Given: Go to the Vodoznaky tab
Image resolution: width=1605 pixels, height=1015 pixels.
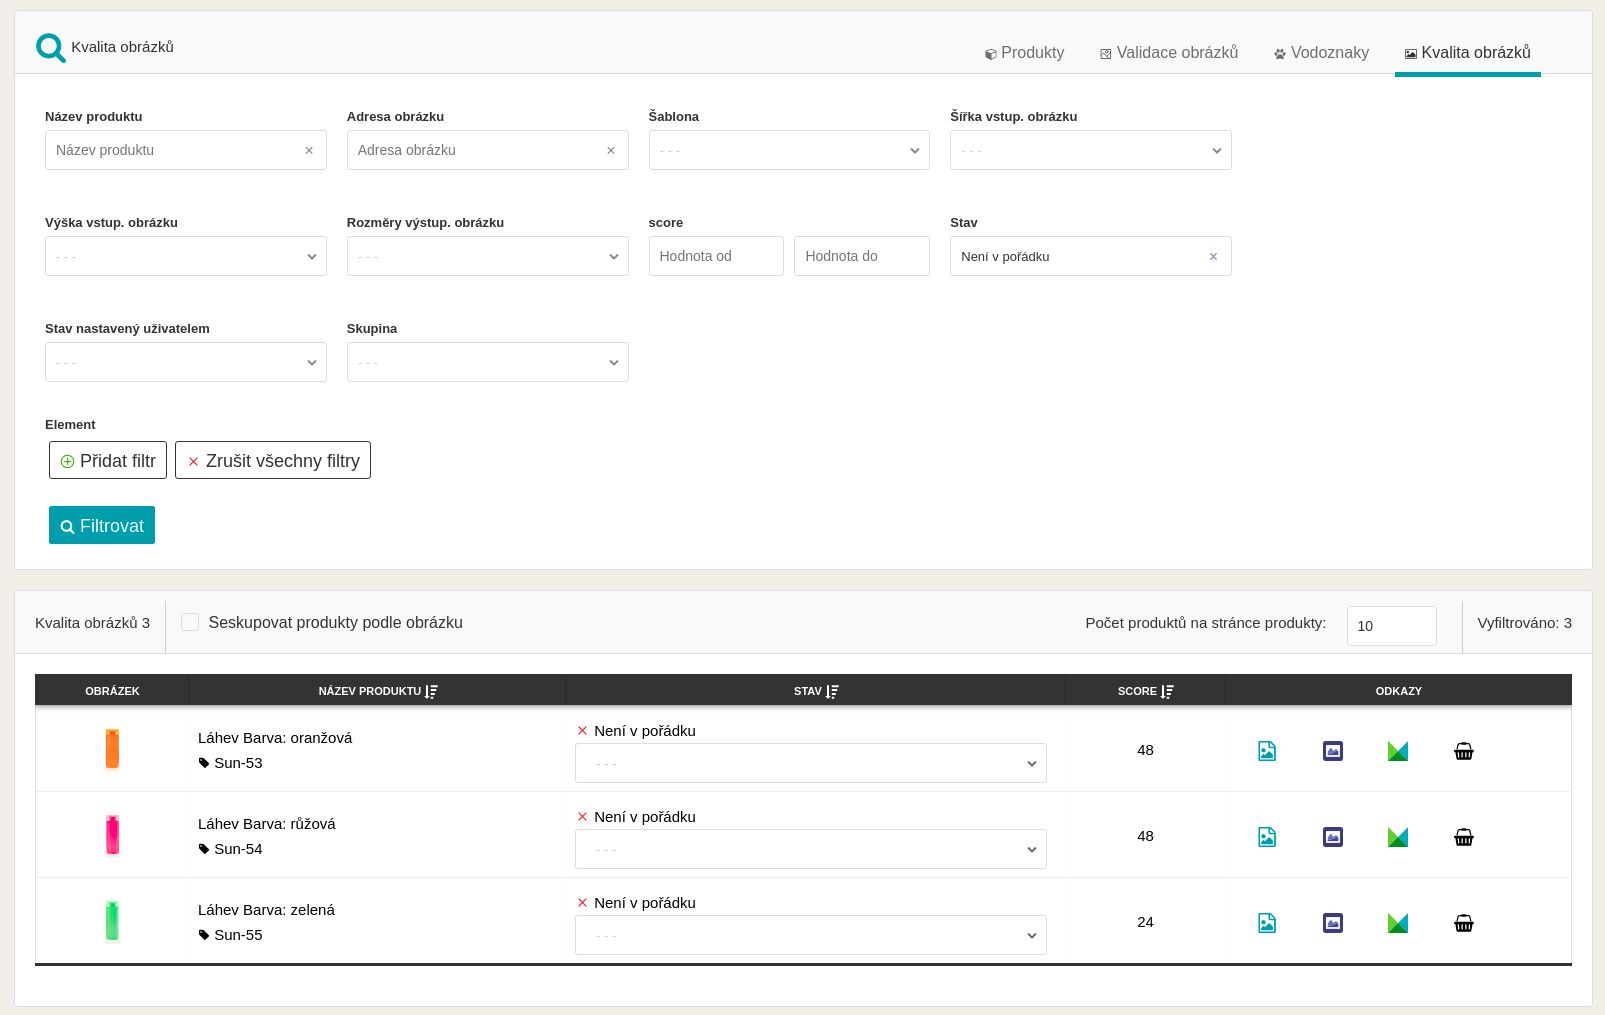Looking at the screenshot, I should 1321,53.
